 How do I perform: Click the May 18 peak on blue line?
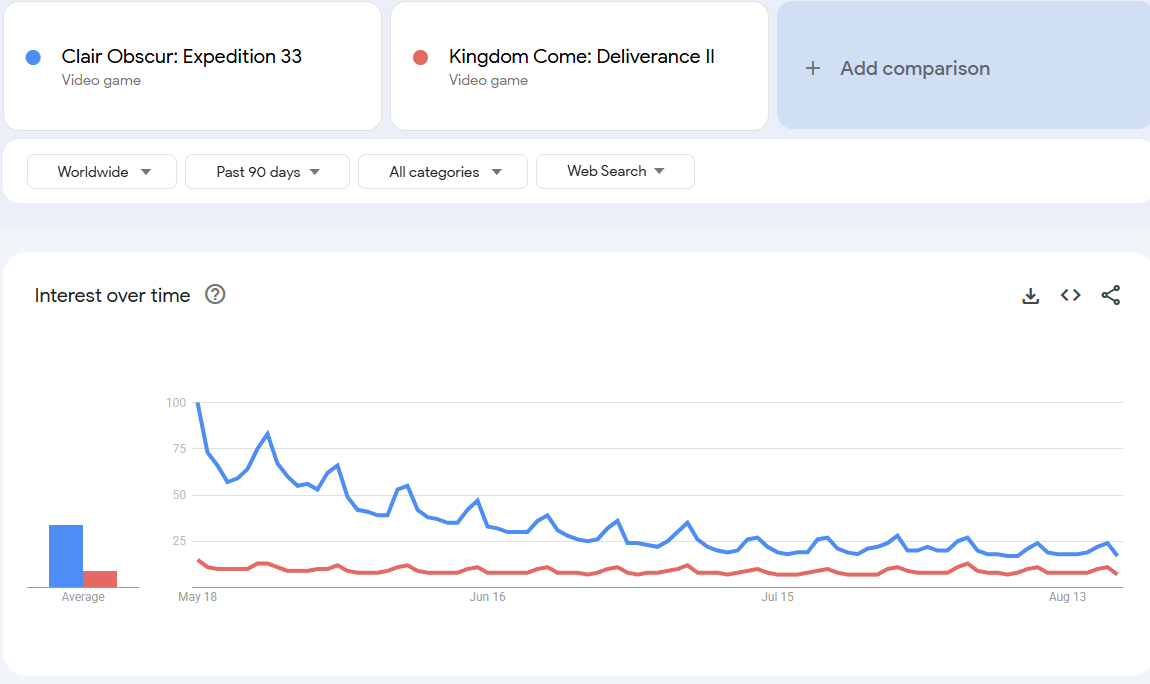pos(198,403)
